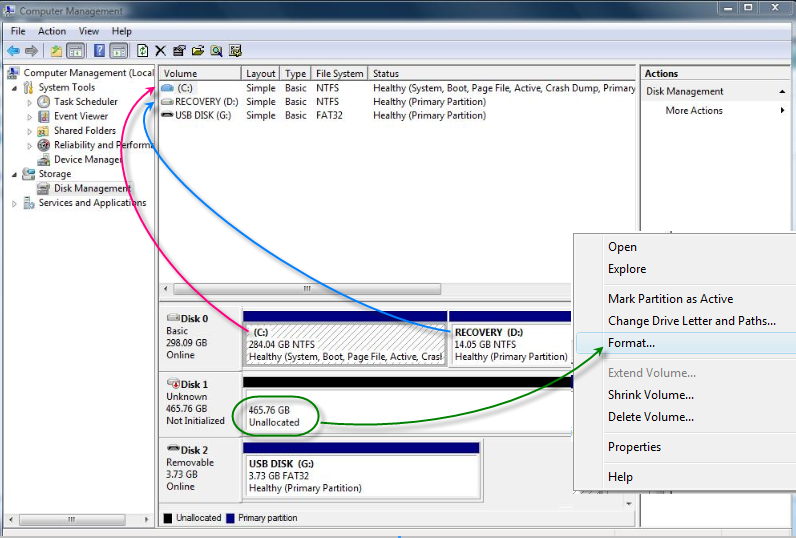Choose Format... from the context menu
The image size is (796, 538).
[632, 343]
